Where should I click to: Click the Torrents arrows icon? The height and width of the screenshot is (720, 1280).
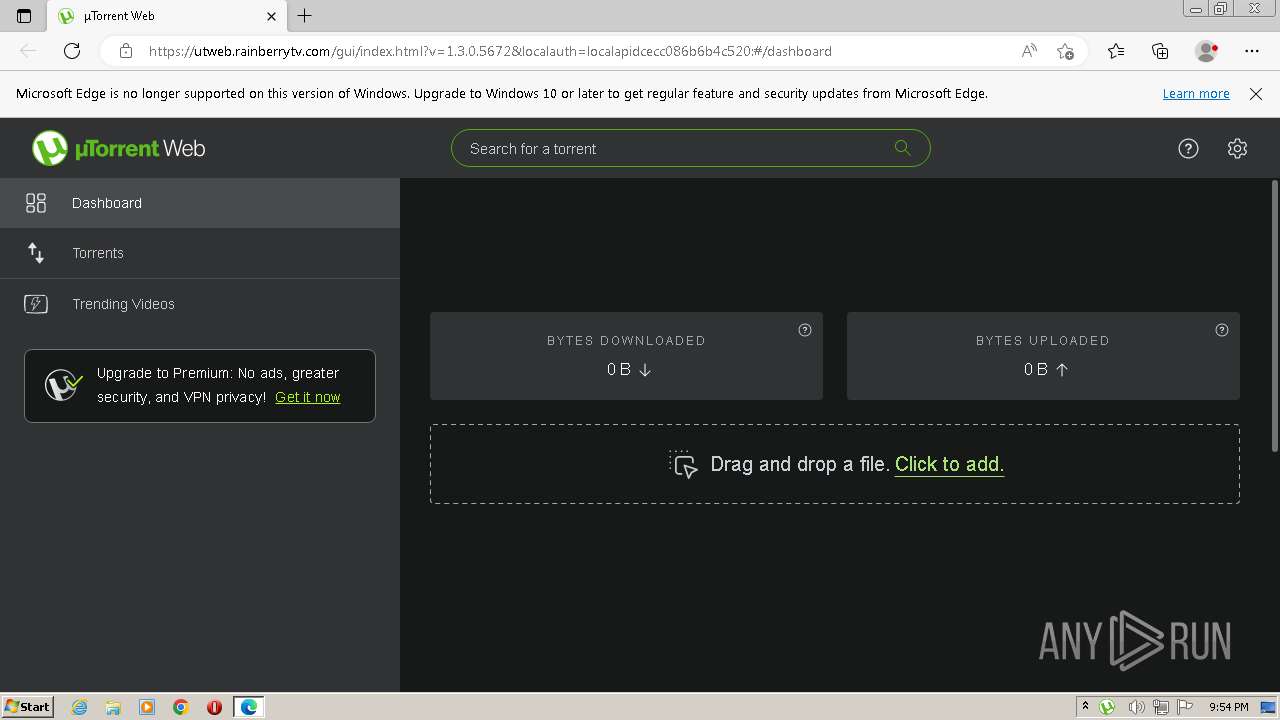pos(36,253)
